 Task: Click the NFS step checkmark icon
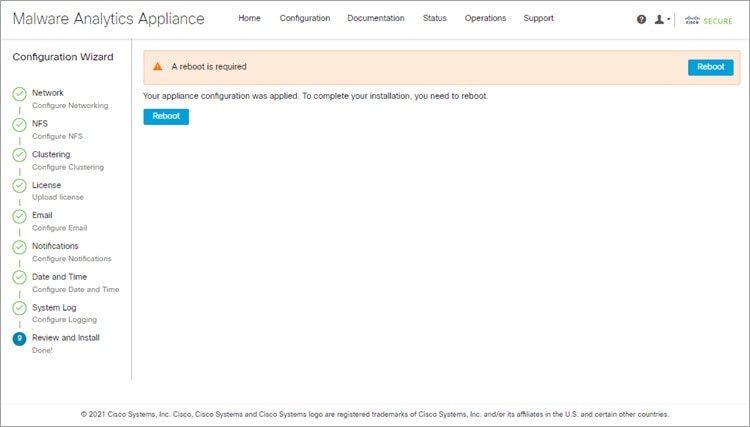[19, 125]
